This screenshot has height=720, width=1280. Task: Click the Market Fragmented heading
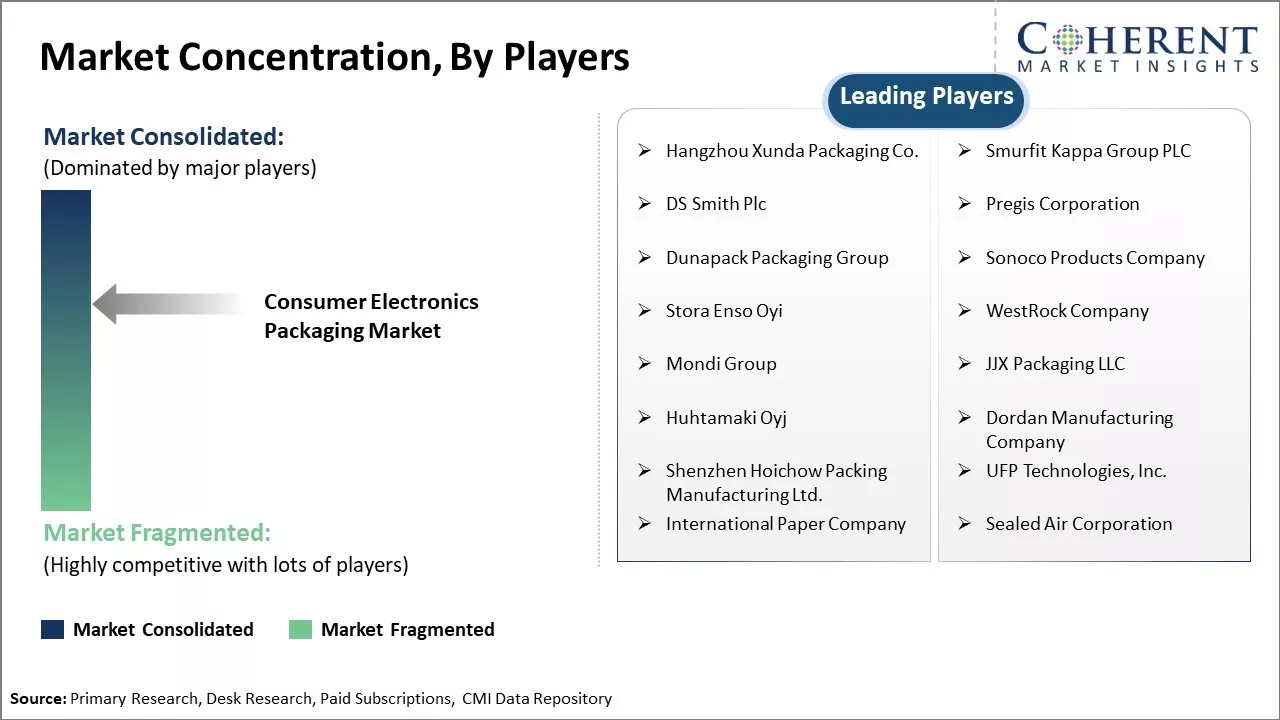click(157, 533)
